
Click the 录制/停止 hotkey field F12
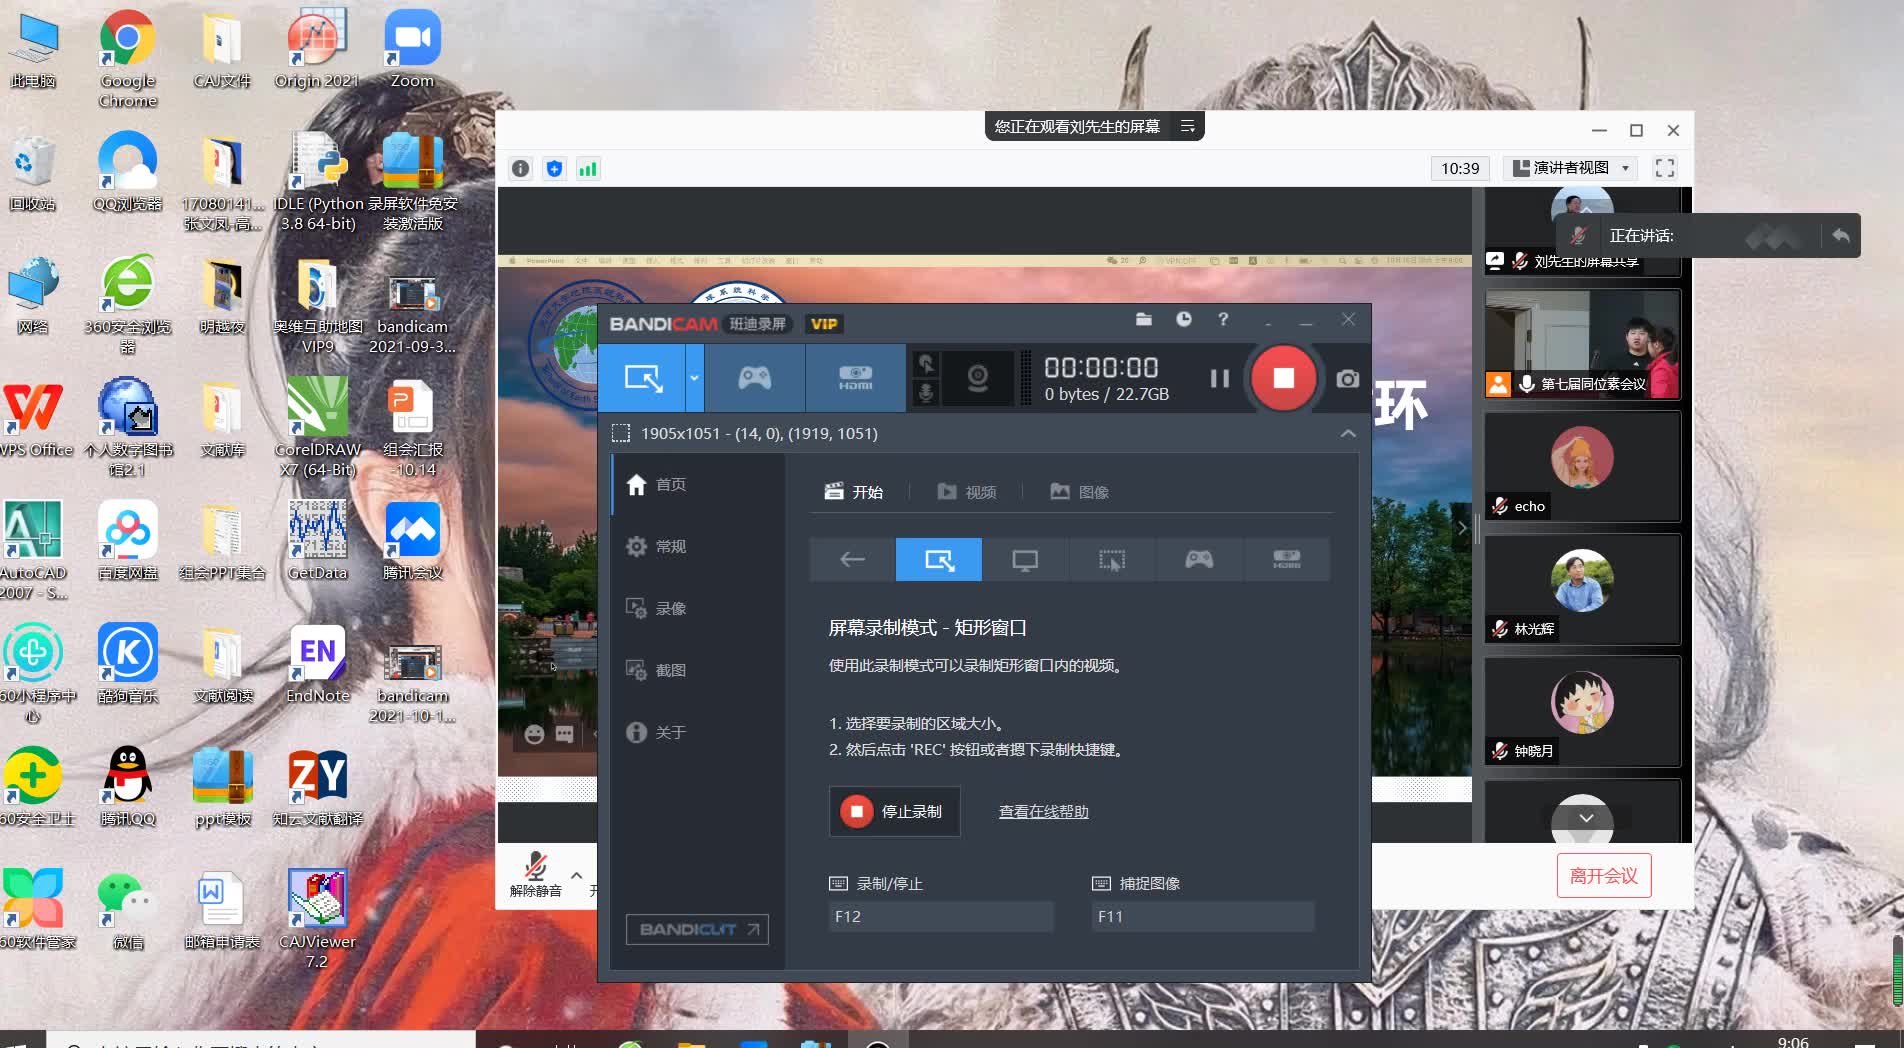coord(940,916)
